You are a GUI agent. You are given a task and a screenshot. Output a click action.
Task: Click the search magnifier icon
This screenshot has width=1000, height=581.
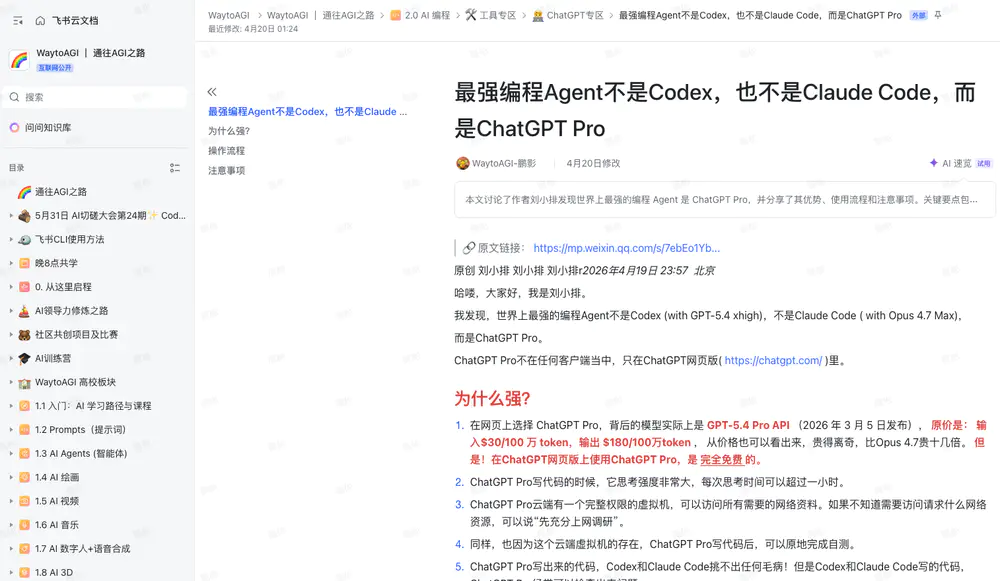pos(15,97)
